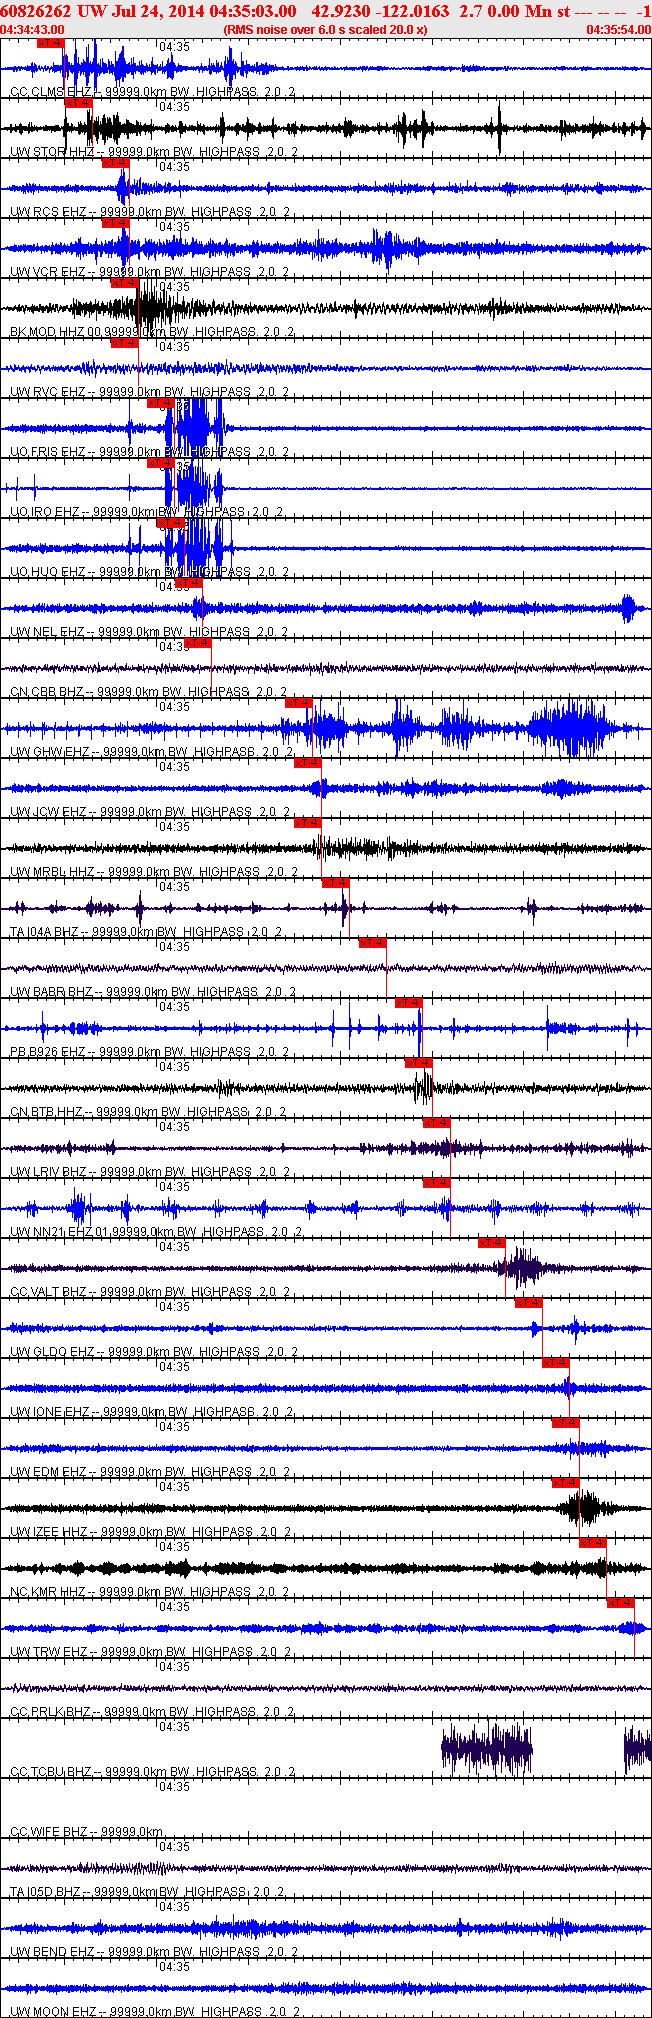The height and width of the screenshot is (2018, 652).
Task: Click the red pick marker on UW NN21 trace
Action: pyautogui.click(x=437, y=1183)
